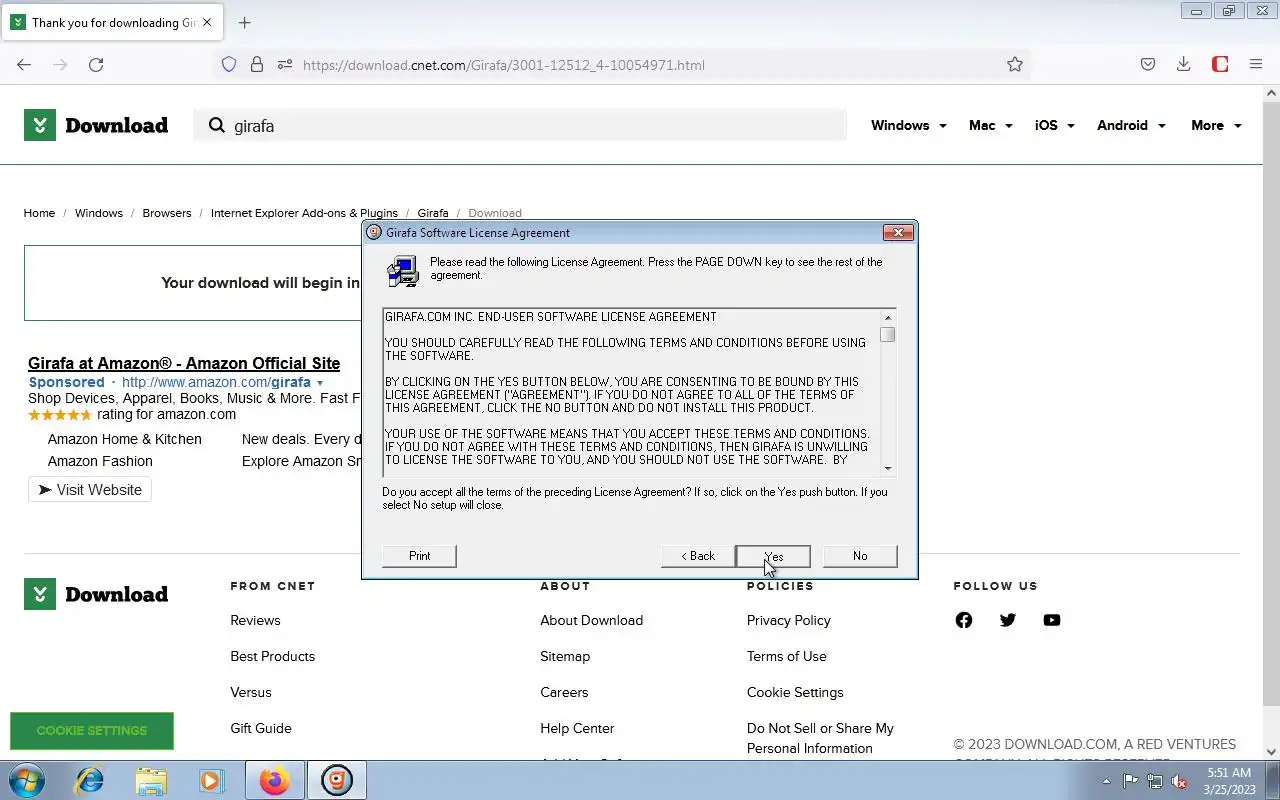Open the Windows Start button
1280x800 pixels.
pyautogui.click(x=27, y=780)
